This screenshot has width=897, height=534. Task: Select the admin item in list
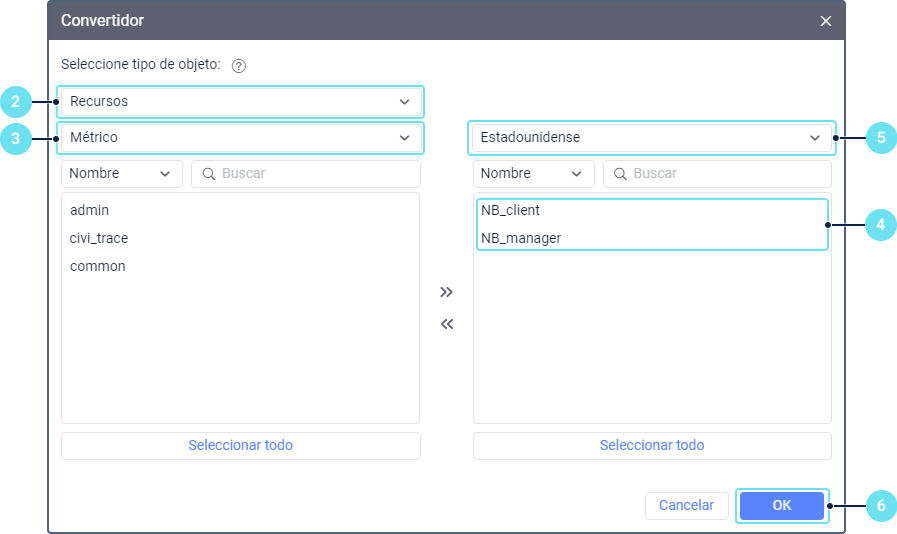pyautogui.click(x=90, y=211)
